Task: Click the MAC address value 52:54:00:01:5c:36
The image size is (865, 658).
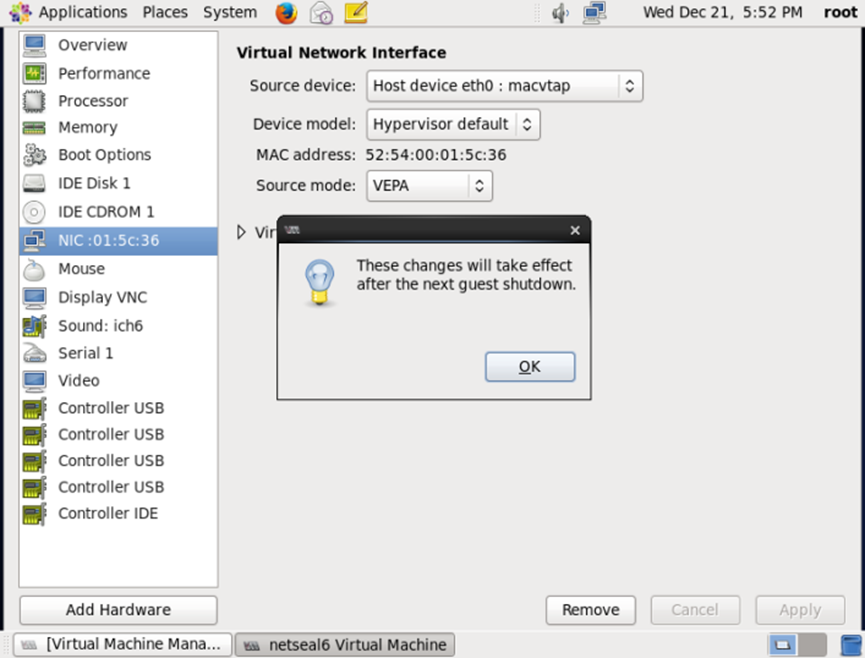Action: pyautogui.click(x=436, y=155)
